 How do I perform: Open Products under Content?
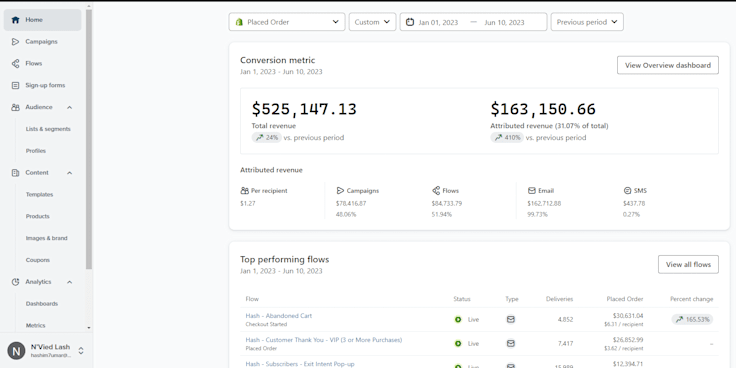click(38, 216)
